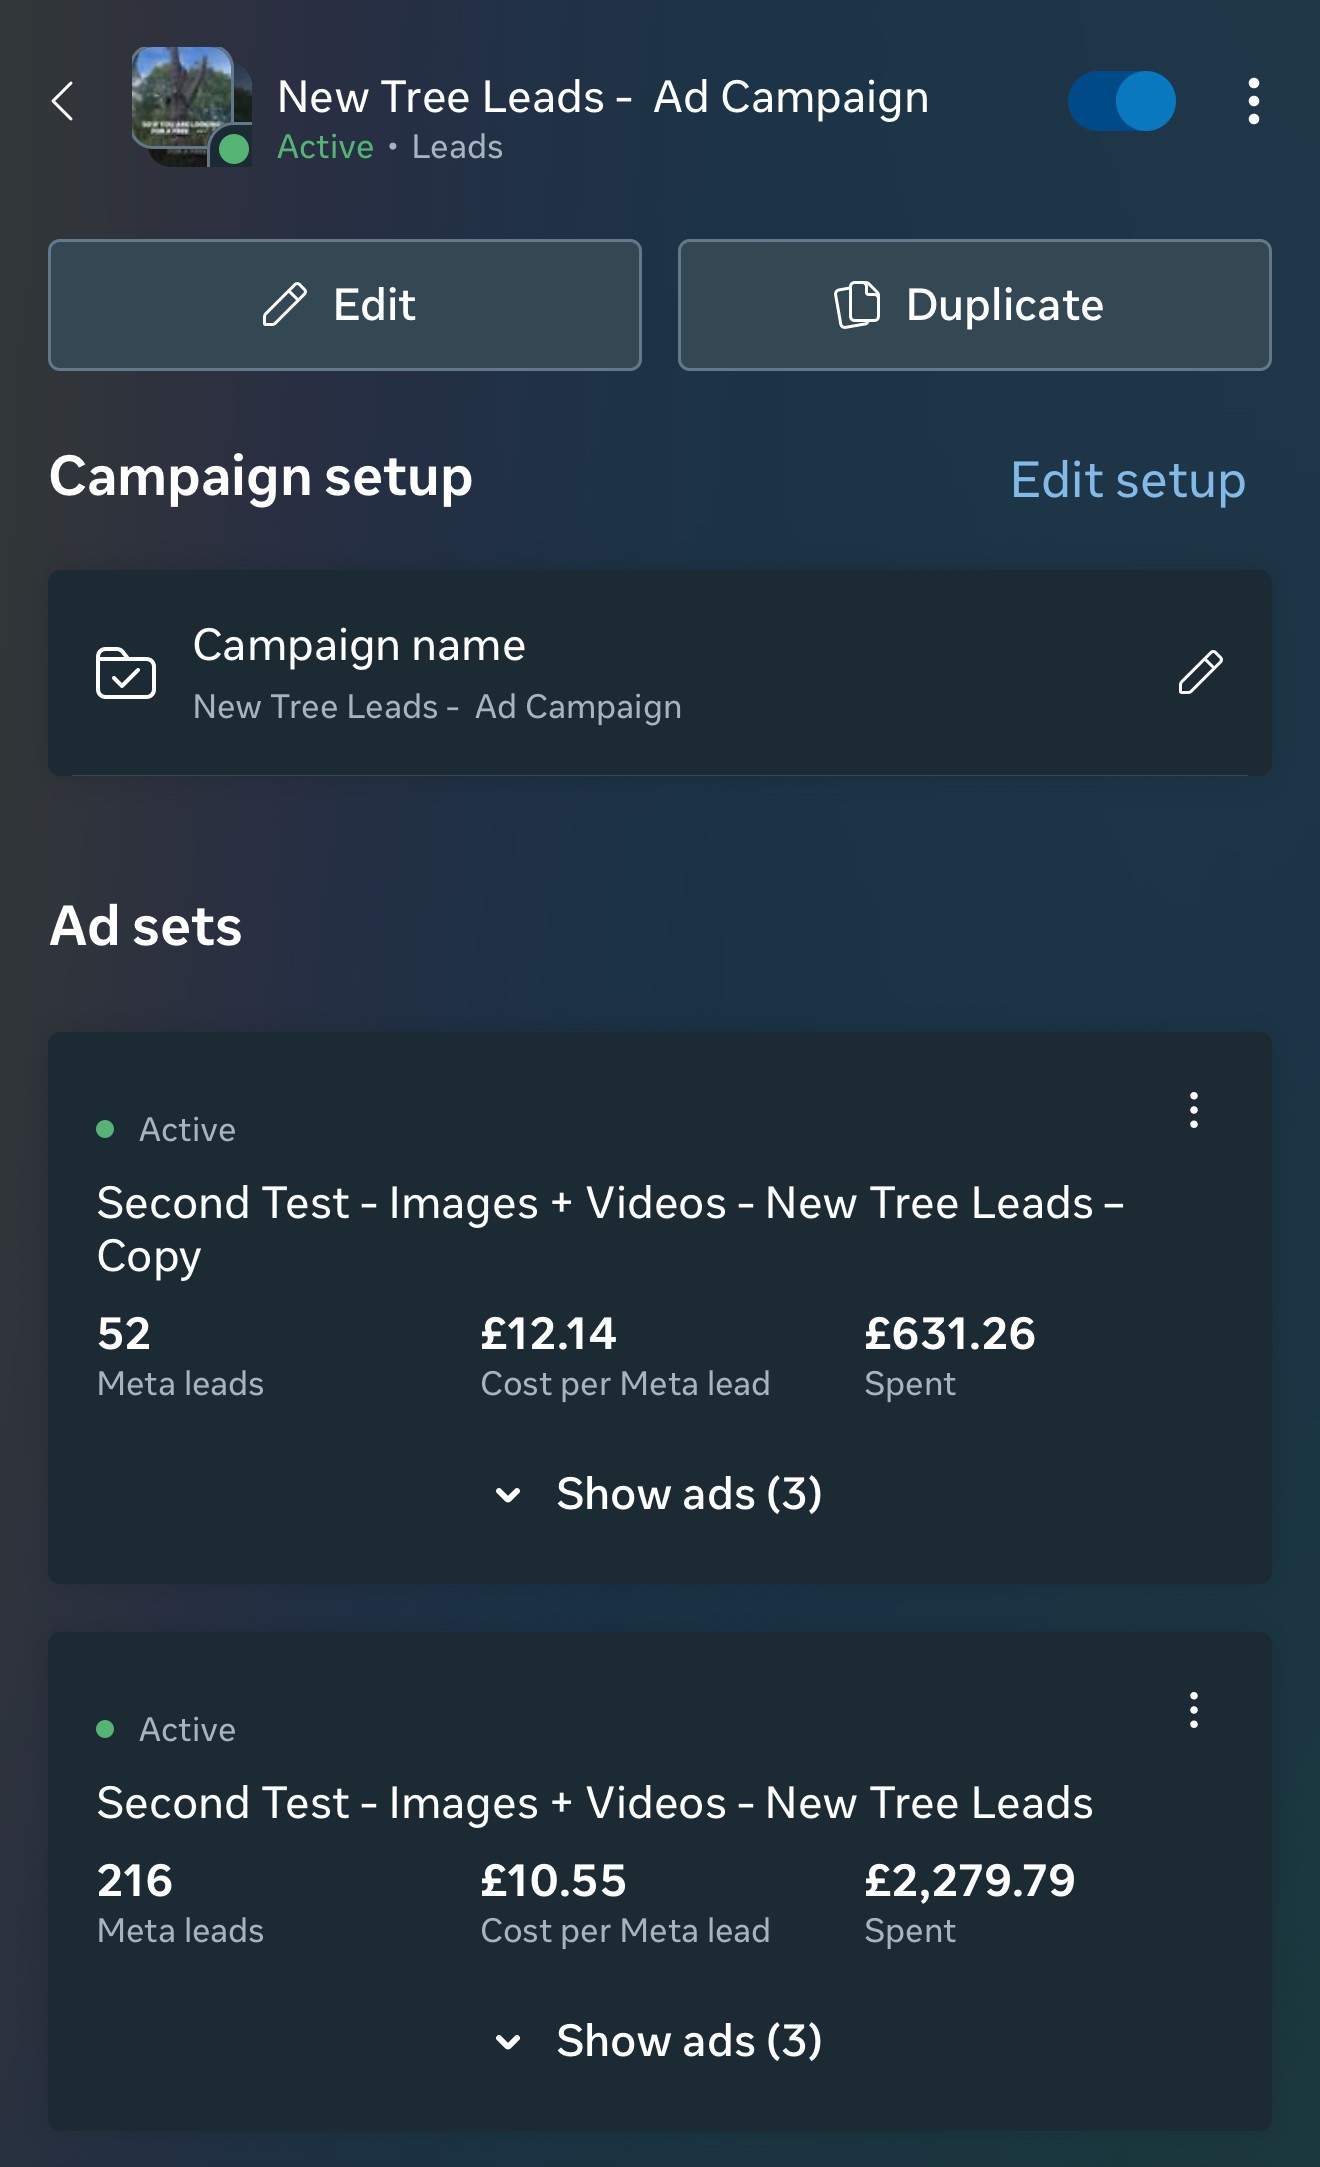Open the Edit setup link

click(x=1128, y=480)
